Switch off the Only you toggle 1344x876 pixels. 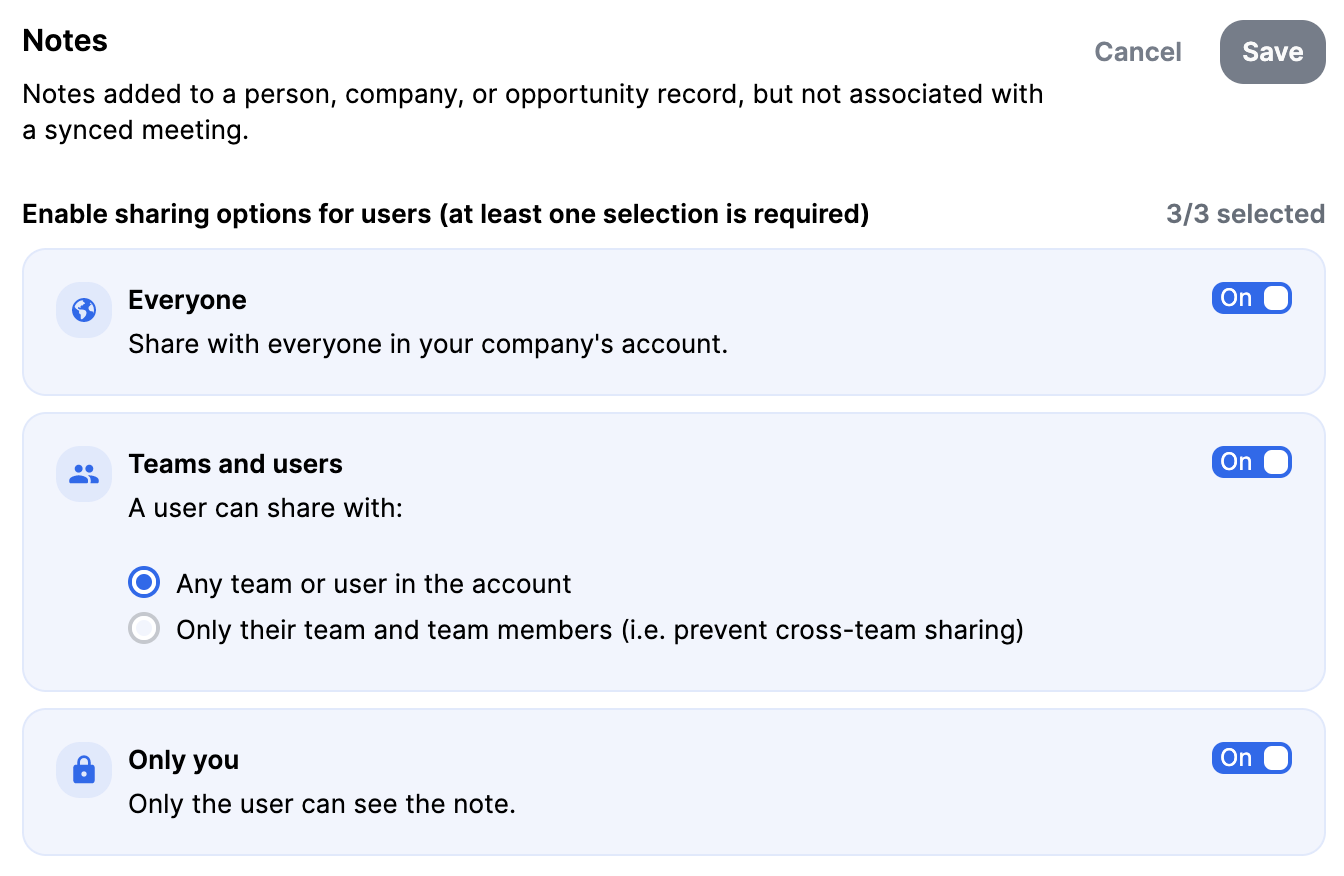(1252, 758)
